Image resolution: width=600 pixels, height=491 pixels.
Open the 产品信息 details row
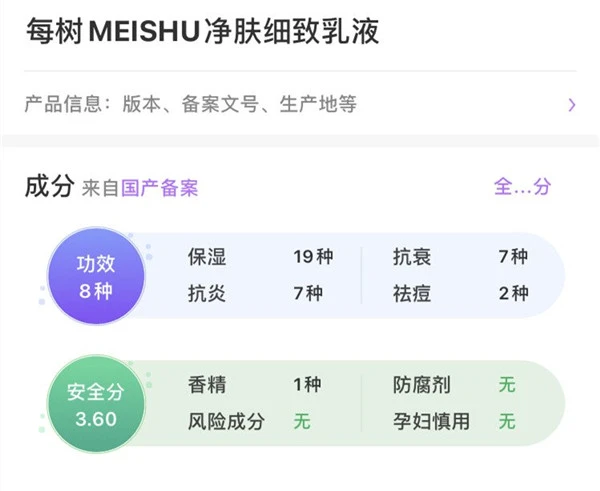pyautogui.click(x=190, y=104)
